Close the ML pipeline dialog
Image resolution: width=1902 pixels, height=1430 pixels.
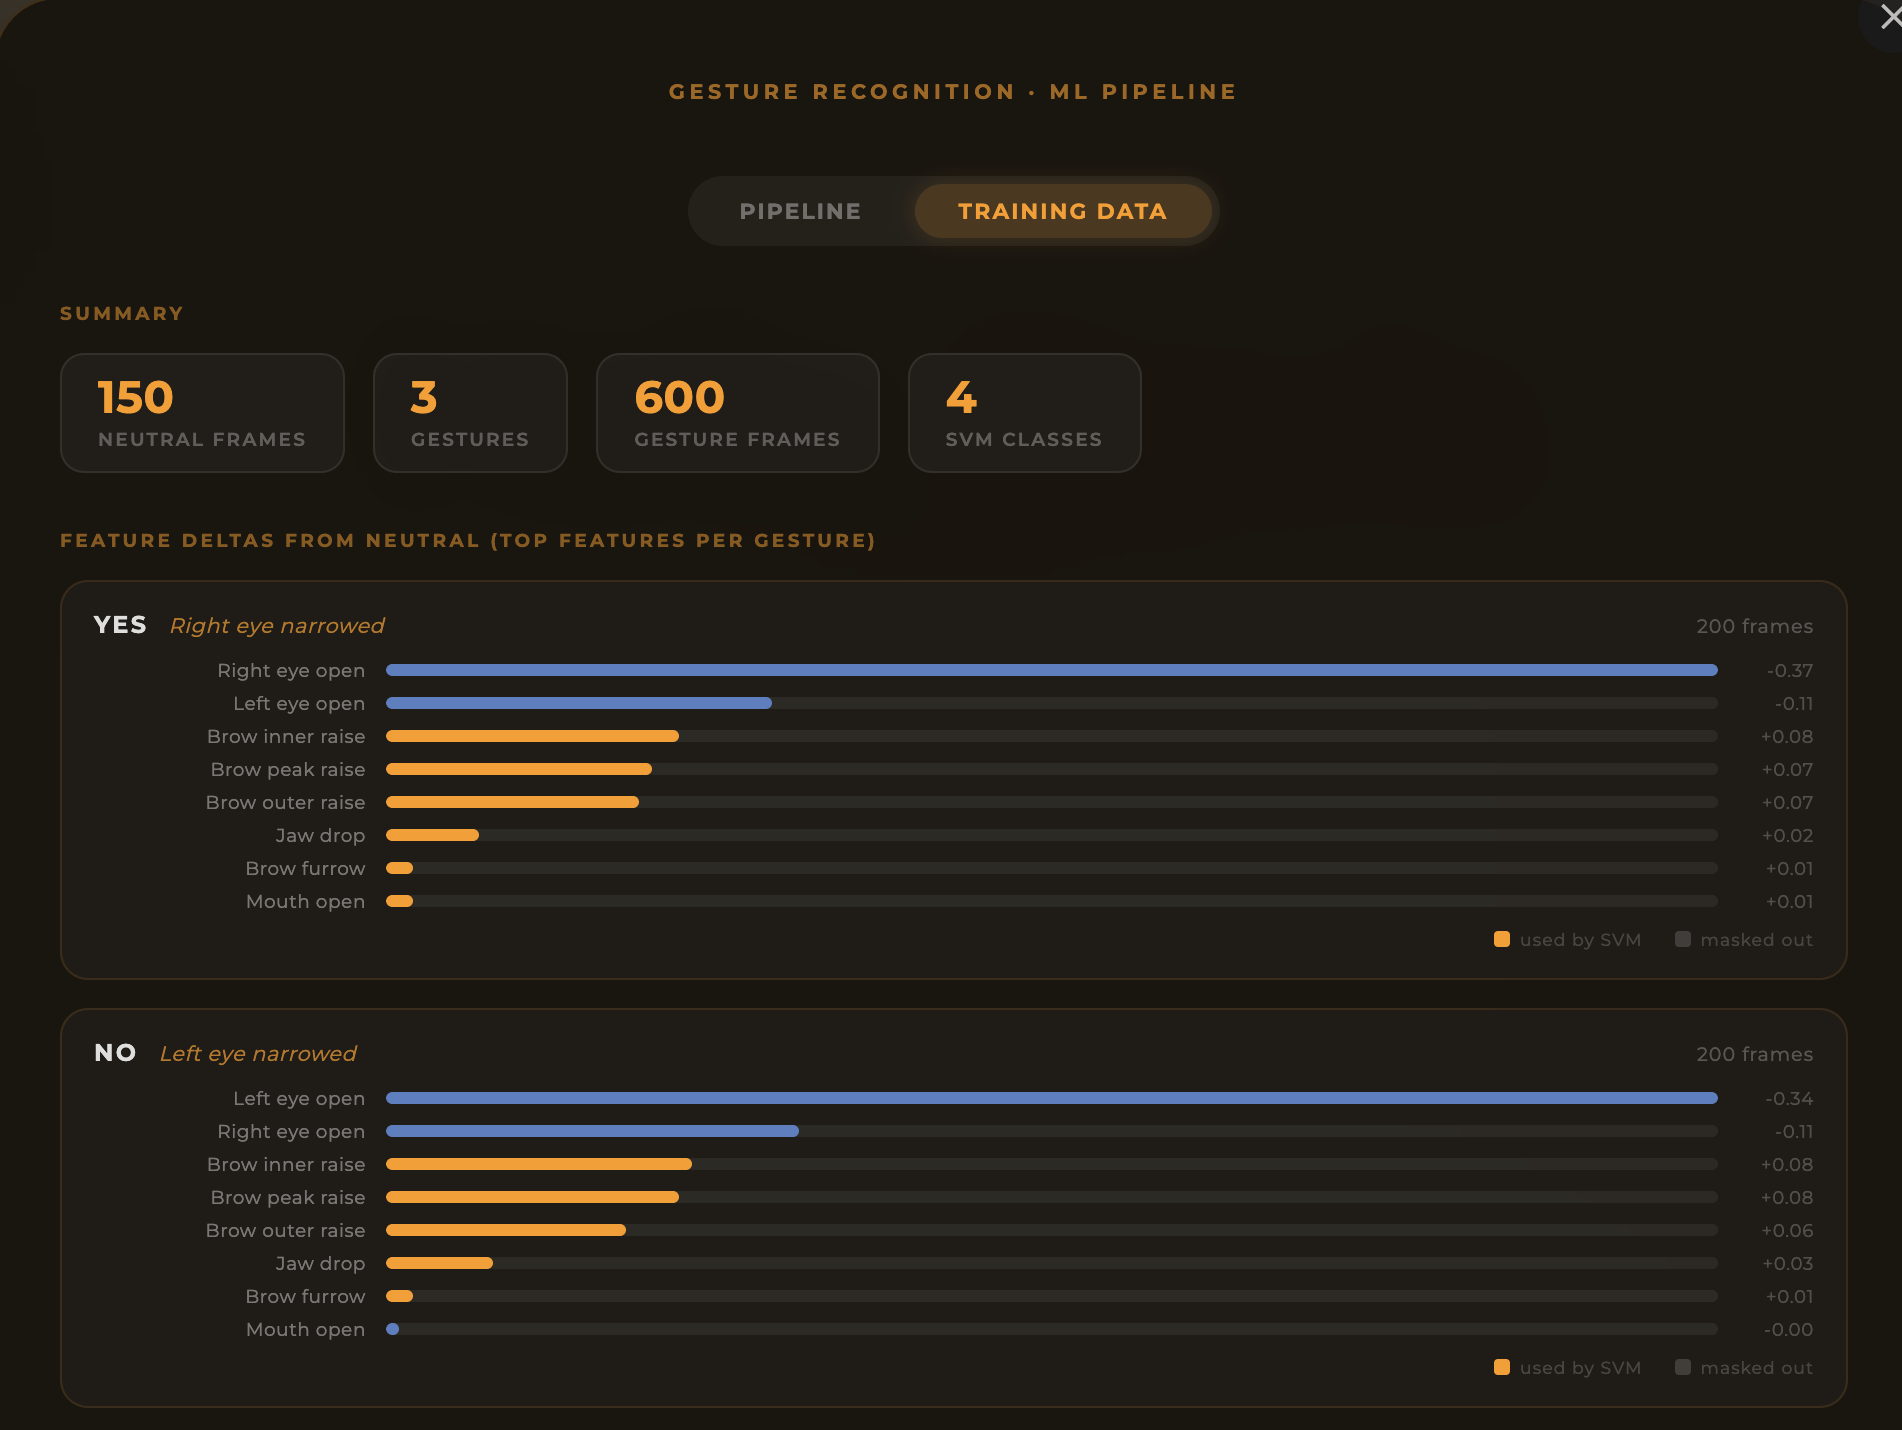[1886, 17]
